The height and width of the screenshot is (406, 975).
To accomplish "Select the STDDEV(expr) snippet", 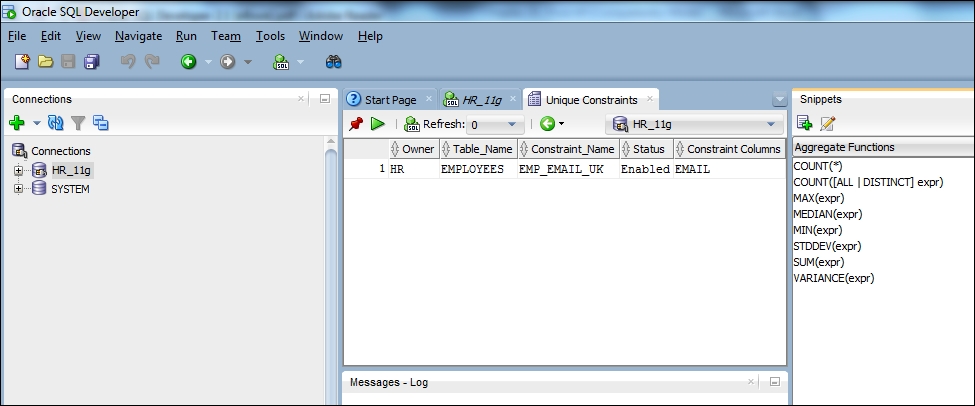I will [827, 246].
